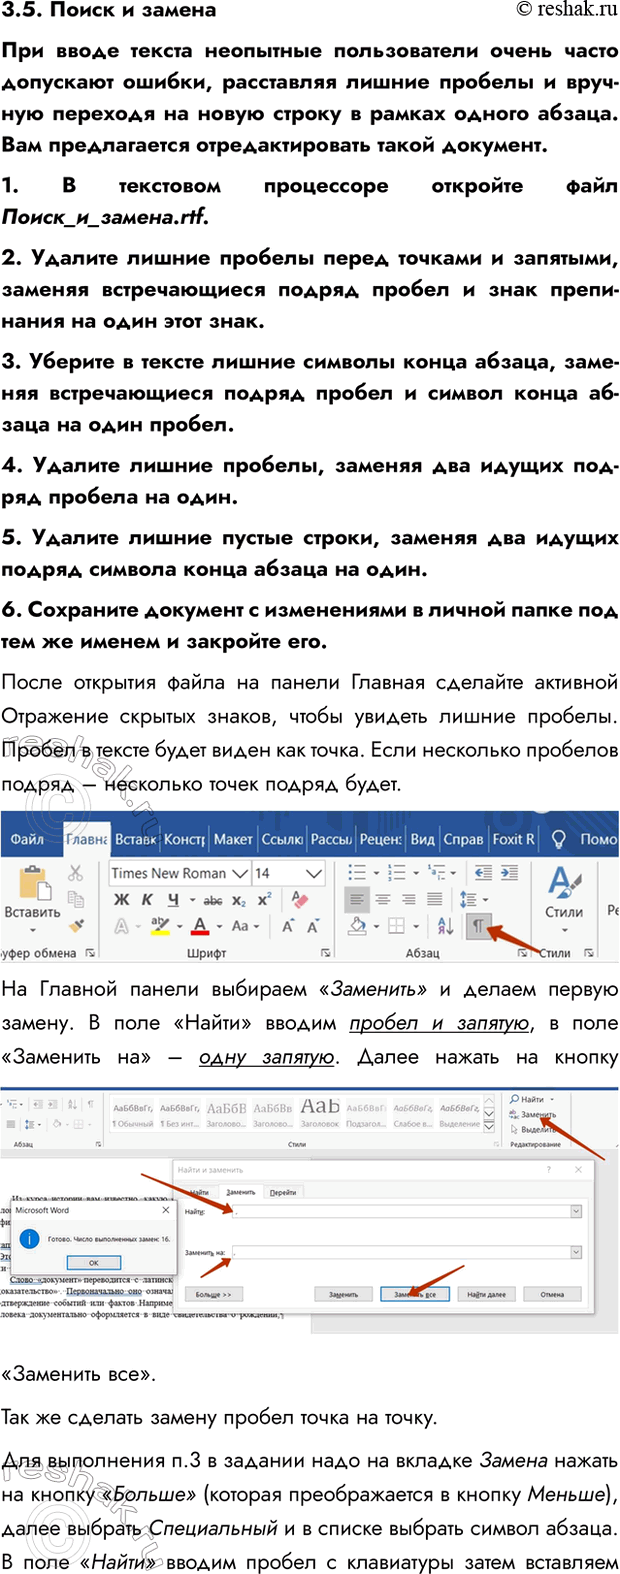Switch to the Перейти tab in dialog
620x1574 pixels.
pyautogui.click(x=283, y=1192)
